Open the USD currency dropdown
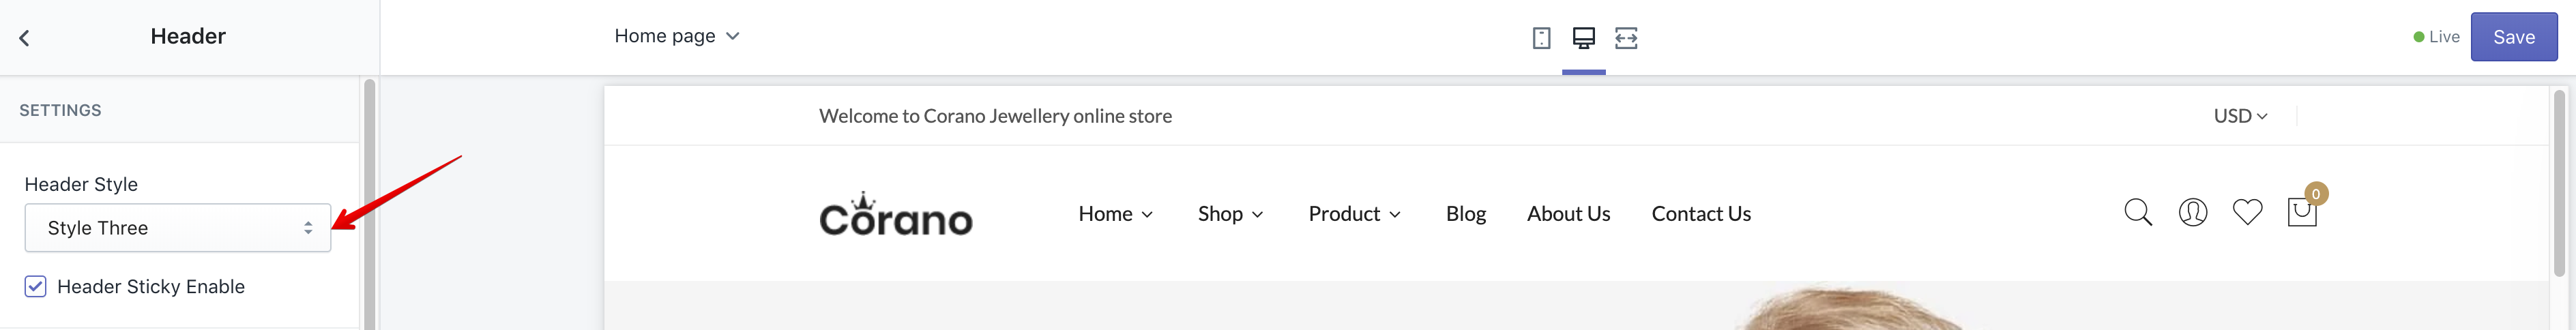 pos(2240,116)
